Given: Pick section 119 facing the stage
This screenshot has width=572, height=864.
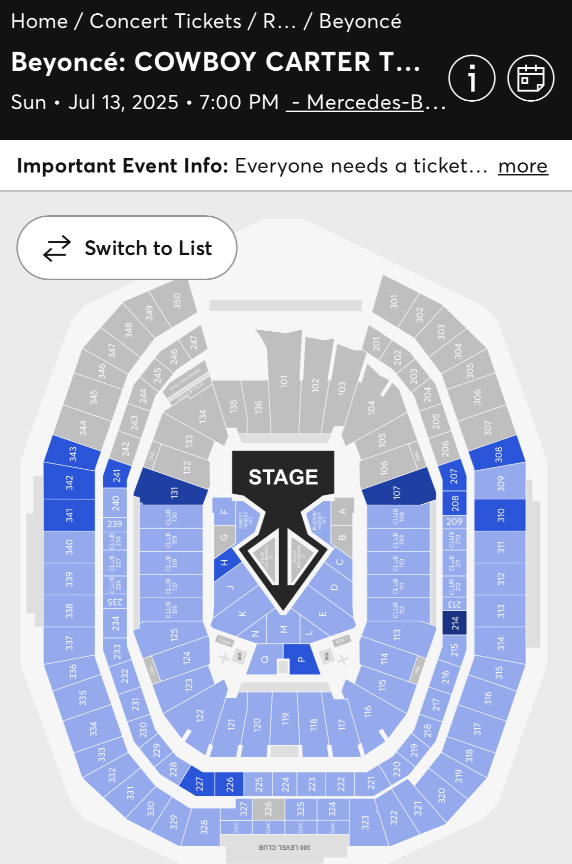Looking at the screenshot, I should pos(285,719).
